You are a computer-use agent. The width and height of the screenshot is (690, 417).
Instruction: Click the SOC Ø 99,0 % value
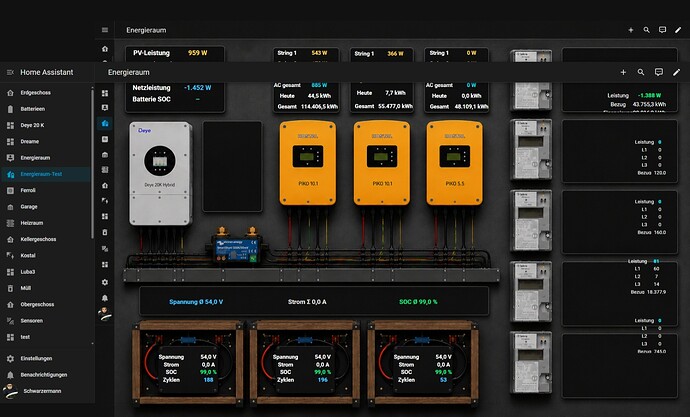418,302
